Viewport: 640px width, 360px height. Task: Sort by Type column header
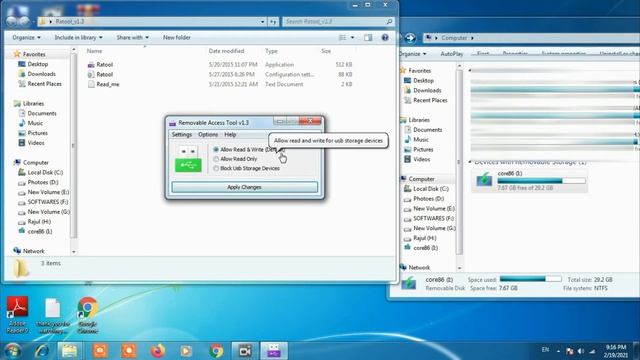(x=271, y=51)
